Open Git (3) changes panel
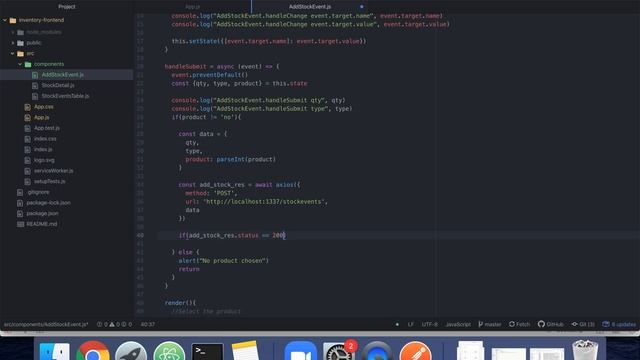This screenshot has width=640, height=360. 583,324
